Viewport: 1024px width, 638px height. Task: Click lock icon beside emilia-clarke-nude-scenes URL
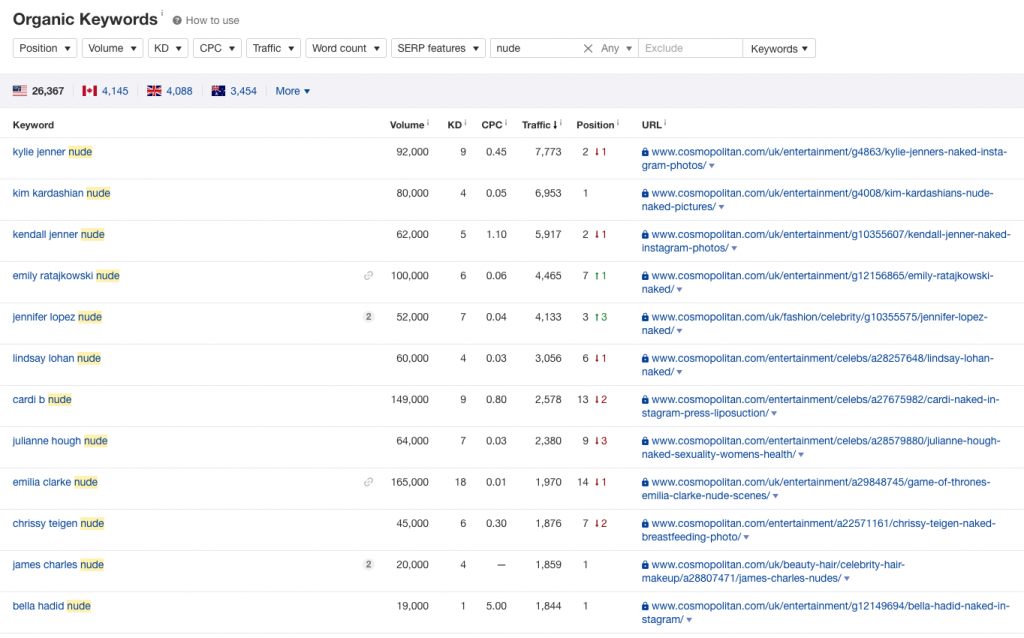pyautogui.click(x=645, y=483)
